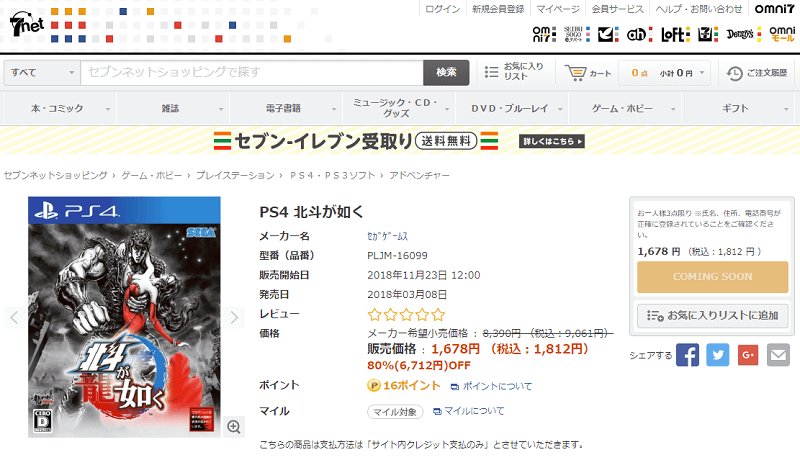Share on Twitter
The height and width of the screenshot is (460, 800).
click(x=717, y=355)
